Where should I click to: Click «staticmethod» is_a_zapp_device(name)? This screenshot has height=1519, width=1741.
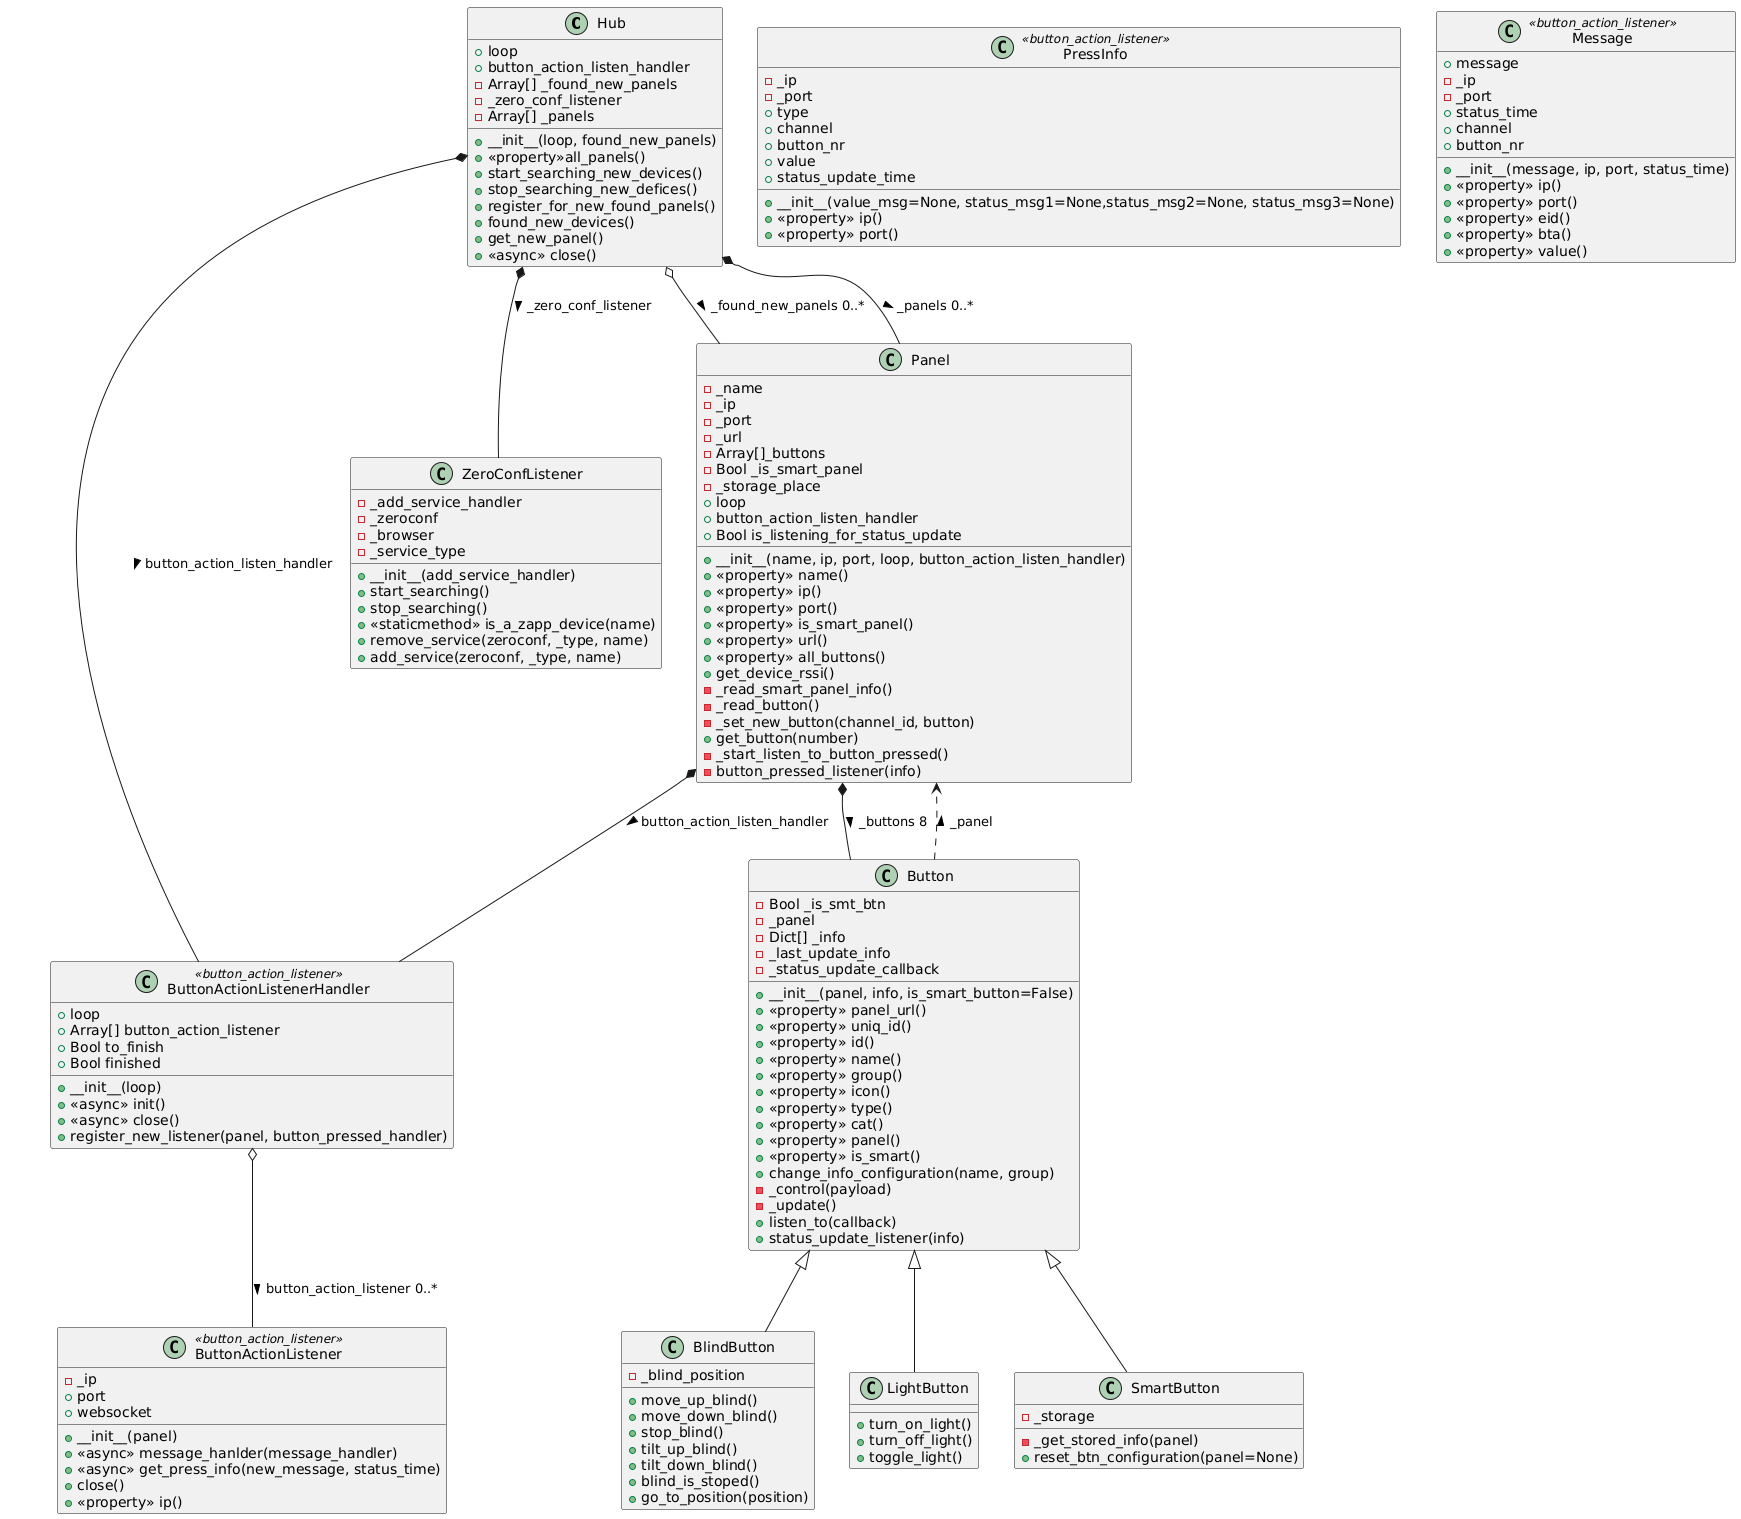tap(512, 624)
